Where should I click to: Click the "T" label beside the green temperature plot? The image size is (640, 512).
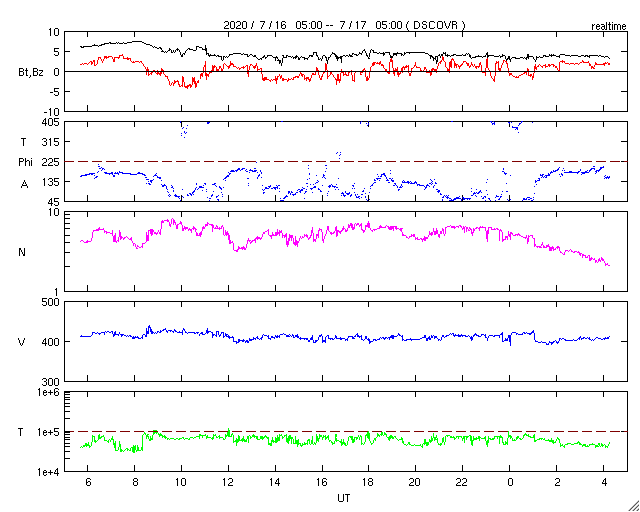click(x=21, y=432)
